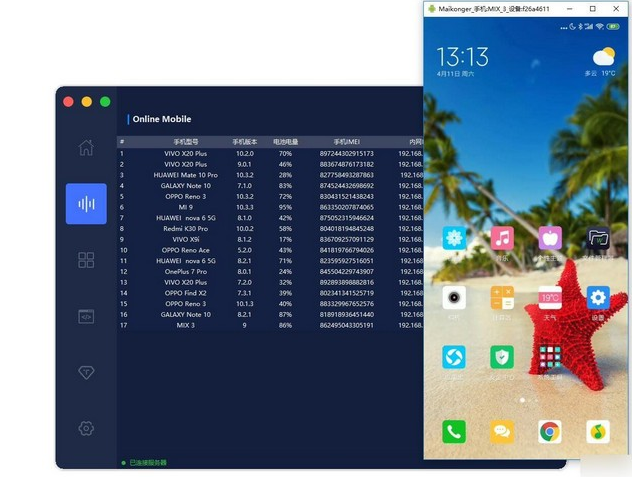Select row 10 OPPO Reno Ace

(x=270, y=250)
